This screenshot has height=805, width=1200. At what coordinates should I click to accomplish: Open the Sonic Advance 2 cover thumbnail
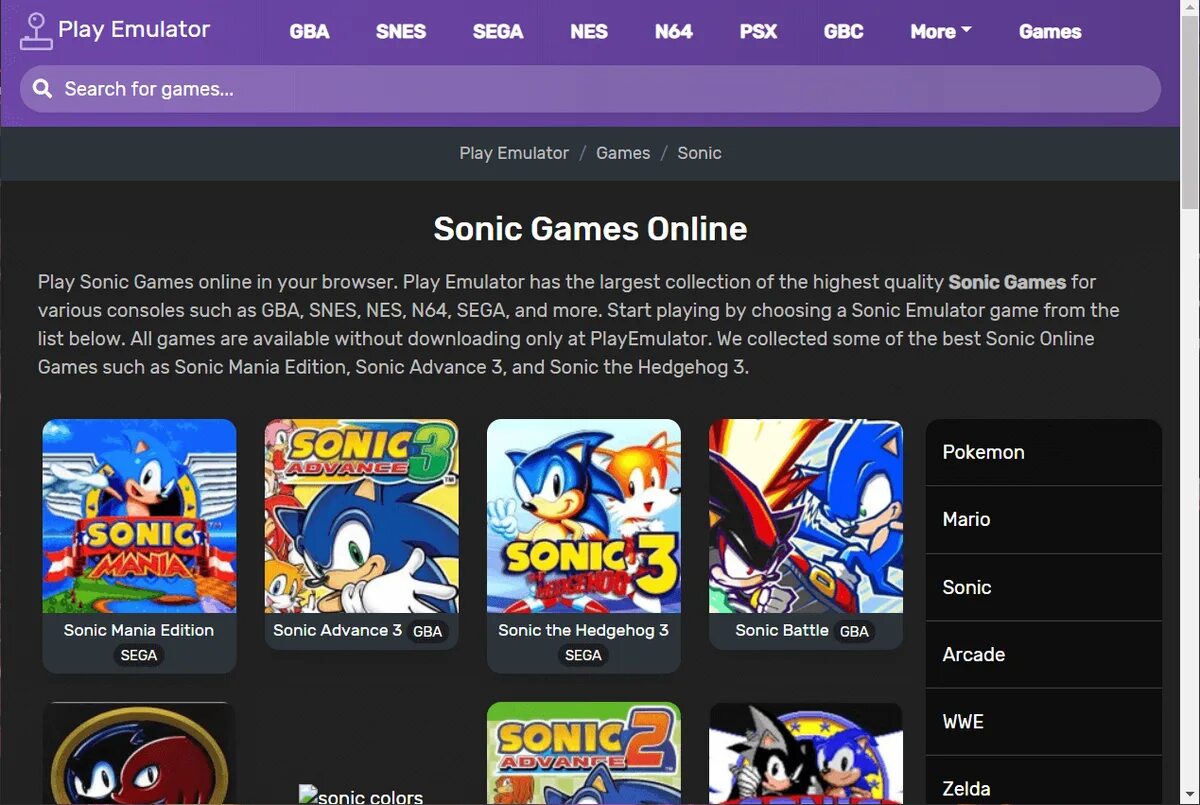(x=584, y=753)
